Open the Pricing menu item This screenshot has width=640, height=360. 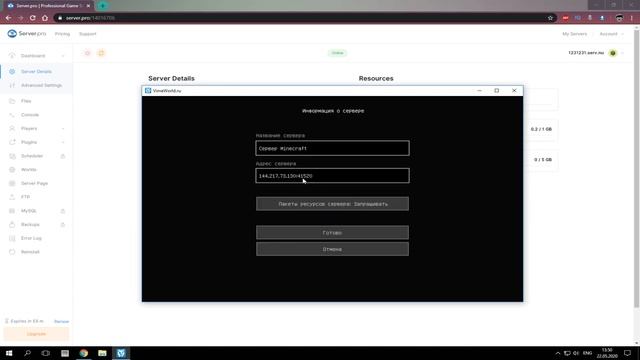(x=62, y=34)
